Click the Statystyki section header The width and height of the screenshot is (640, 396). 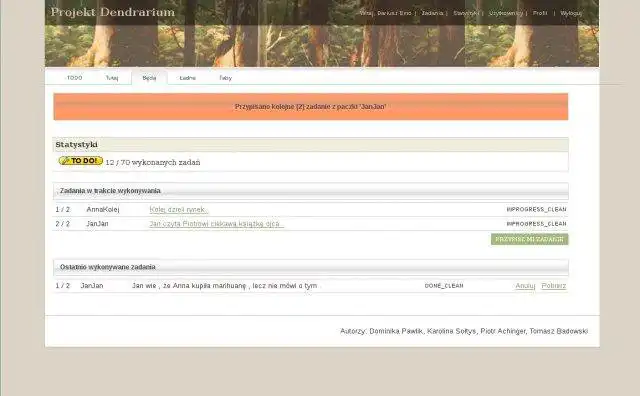[311, 145]
